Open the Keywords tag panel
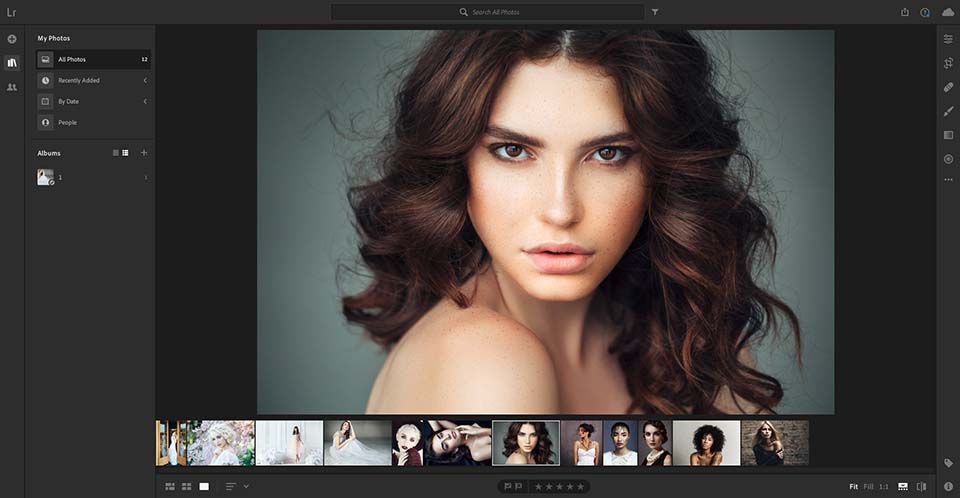Viewport: 960px width, 498px height. coord(948,463)
